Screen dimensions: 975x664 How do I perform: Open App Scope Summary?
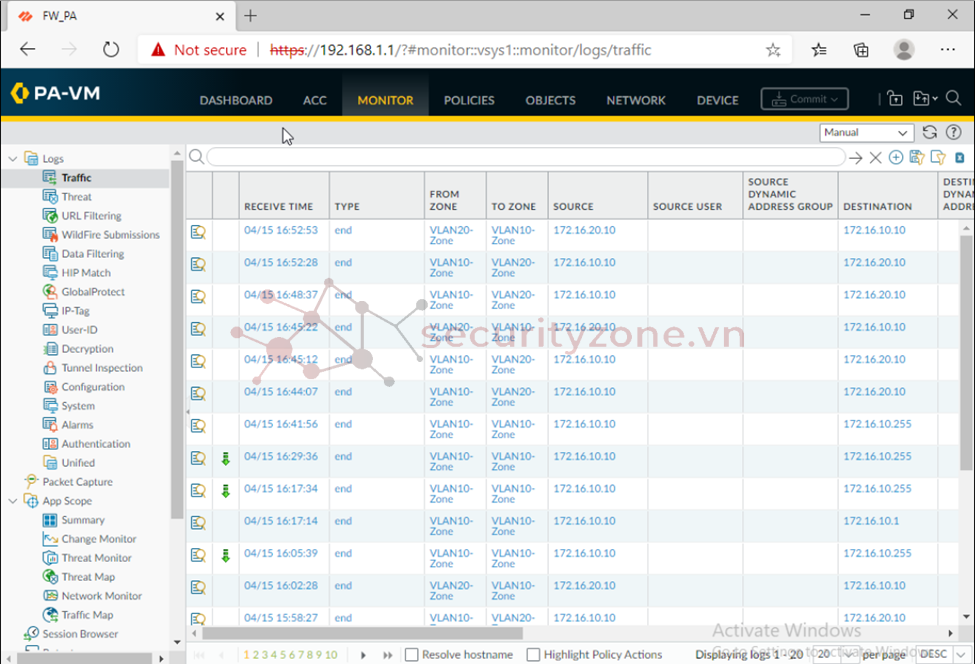point(83,520)
